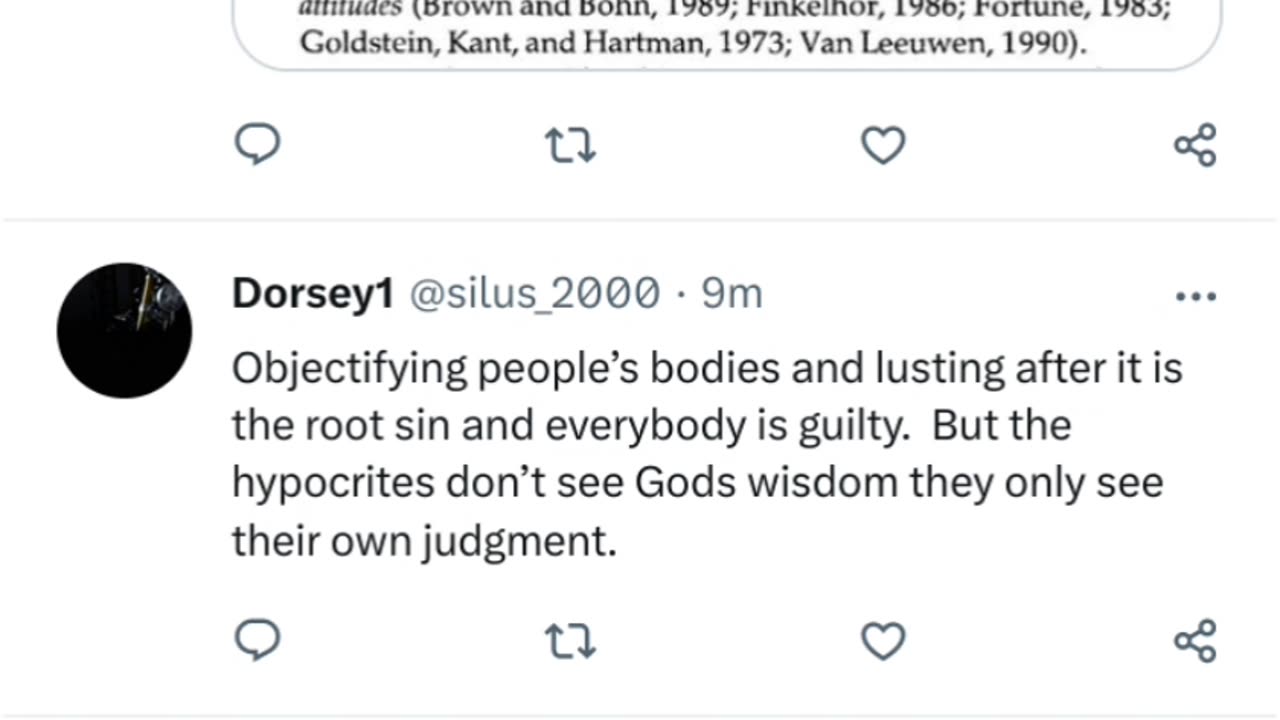
Task: Open the Dorsey1 display name link
Action: click(x=313, y=294)
